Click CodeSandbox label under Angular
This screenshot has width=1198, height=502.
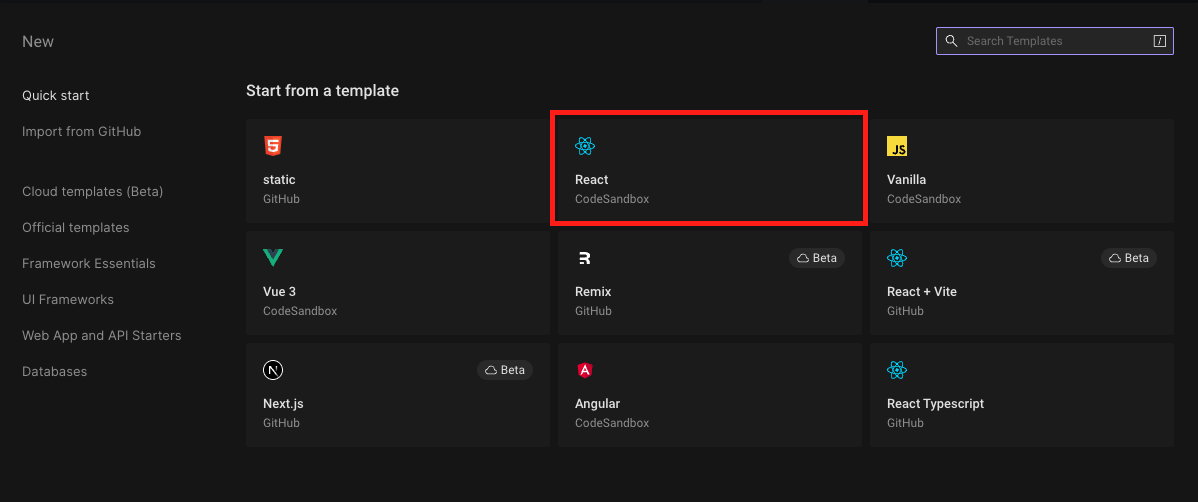point(612,423)
